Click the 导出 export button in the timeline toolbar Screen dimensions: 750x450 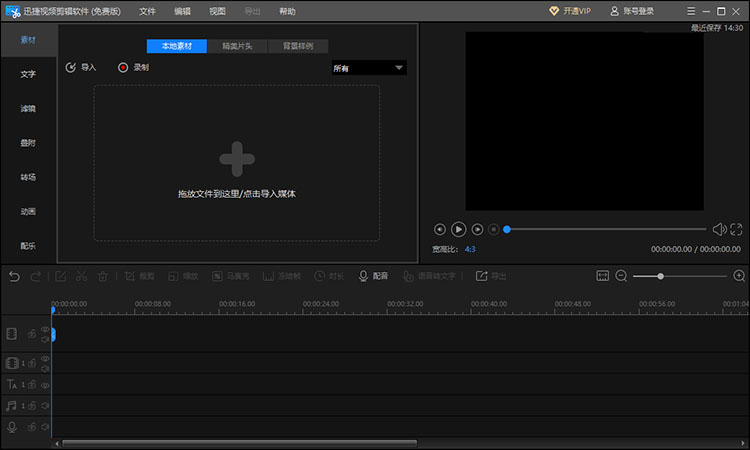click(x=491, y=276)
